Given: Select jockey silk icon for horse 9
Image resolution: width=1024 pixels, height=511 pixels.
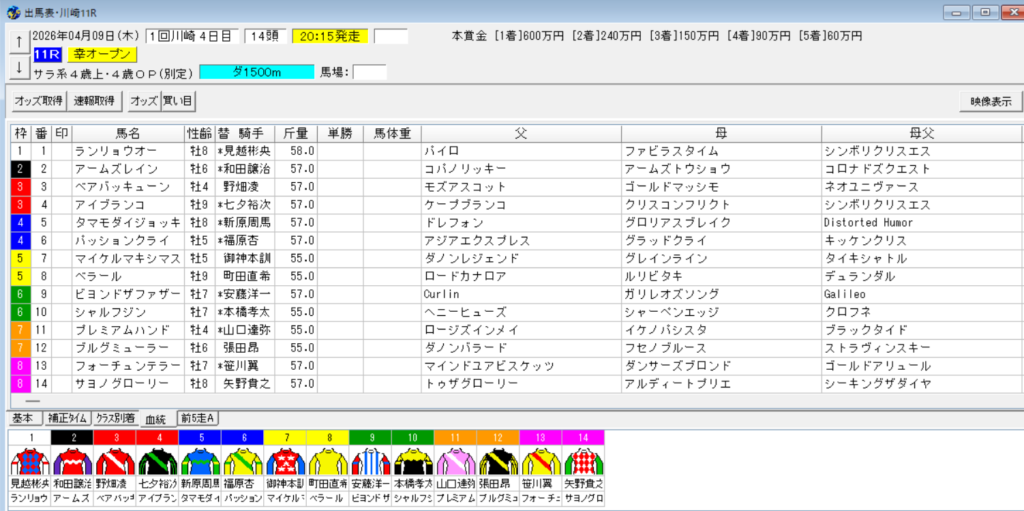Looking at the screenshot, I should 369,462.
